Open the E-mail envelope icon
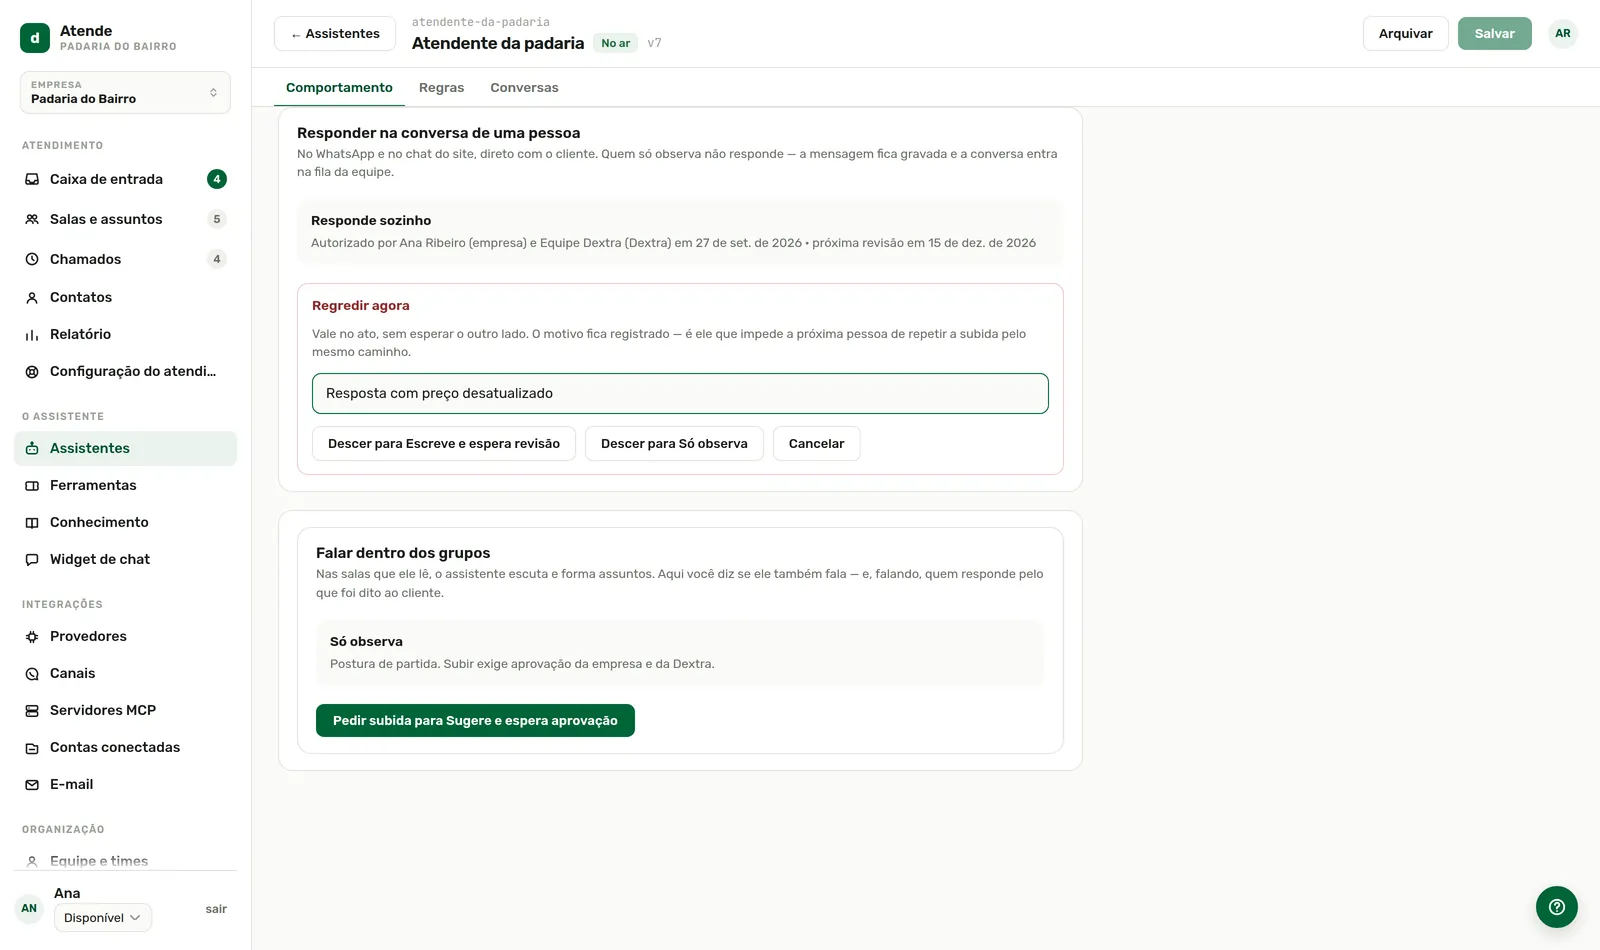1600x950 pixels. click(x=32, y=784)
